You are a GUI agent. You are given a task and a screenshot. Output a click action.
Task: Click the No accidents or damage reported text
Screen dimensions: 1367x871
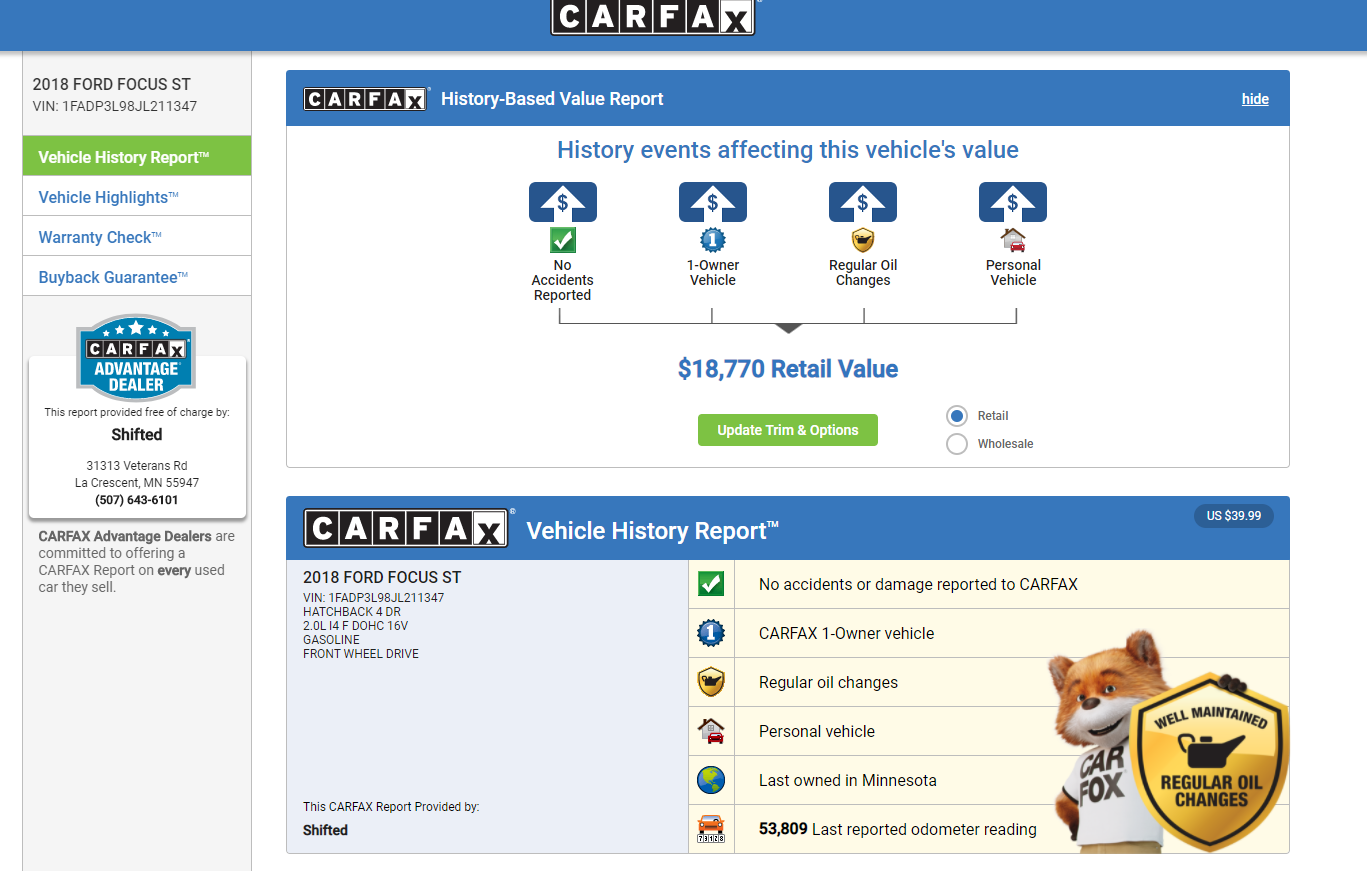click(918, 584)
